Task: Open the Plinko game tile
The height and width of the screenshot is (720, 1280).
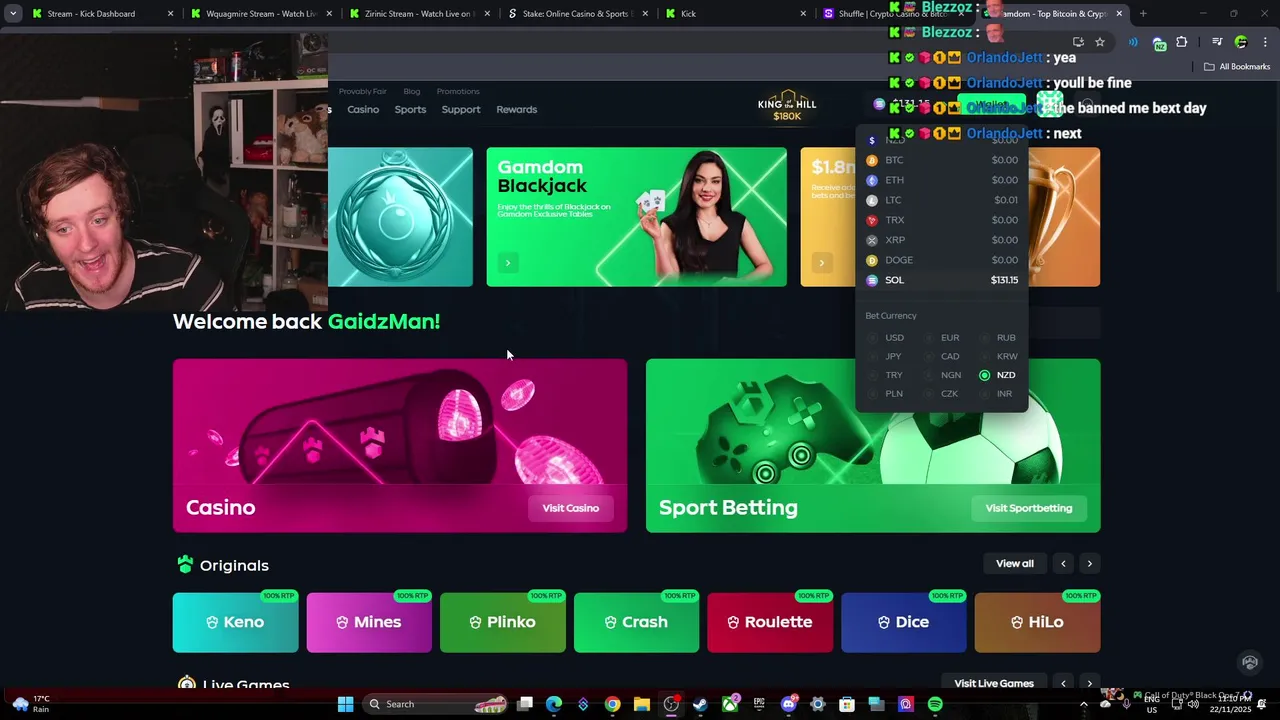Action: 503,622
